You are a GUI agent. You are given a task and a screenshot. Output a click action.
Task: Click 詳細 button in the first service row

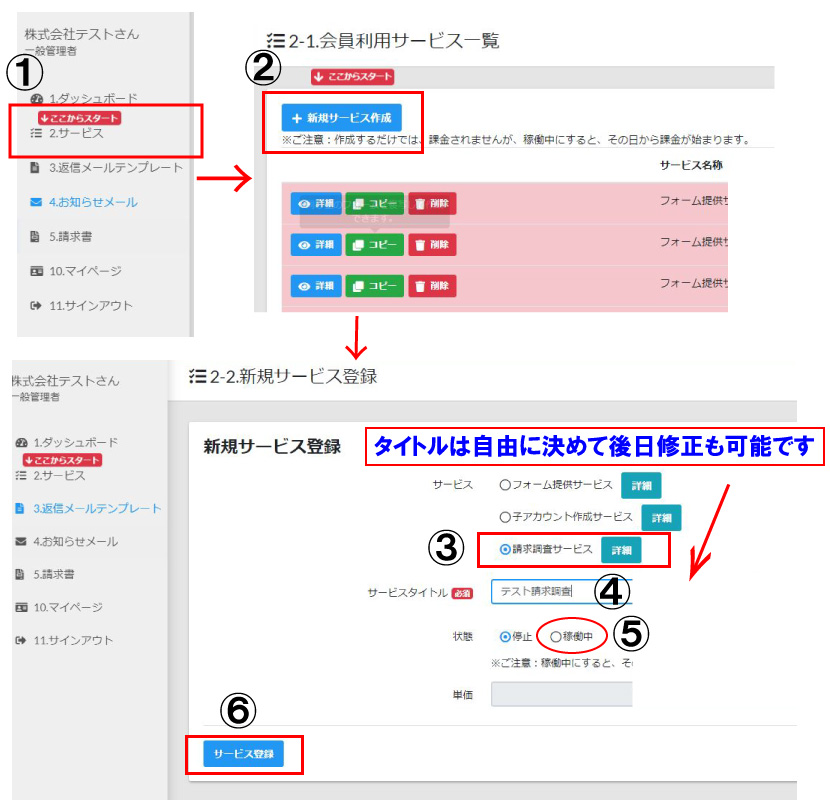316,203
